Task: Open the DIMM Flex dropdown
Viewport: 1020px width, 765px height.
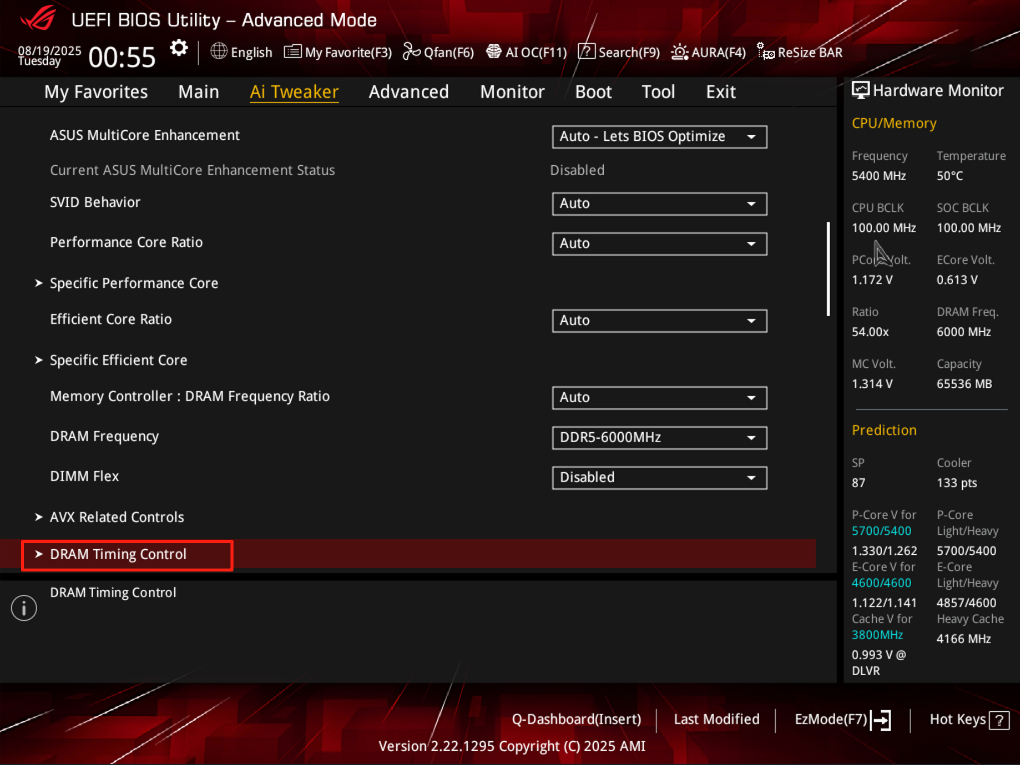Action: (660, 477)
